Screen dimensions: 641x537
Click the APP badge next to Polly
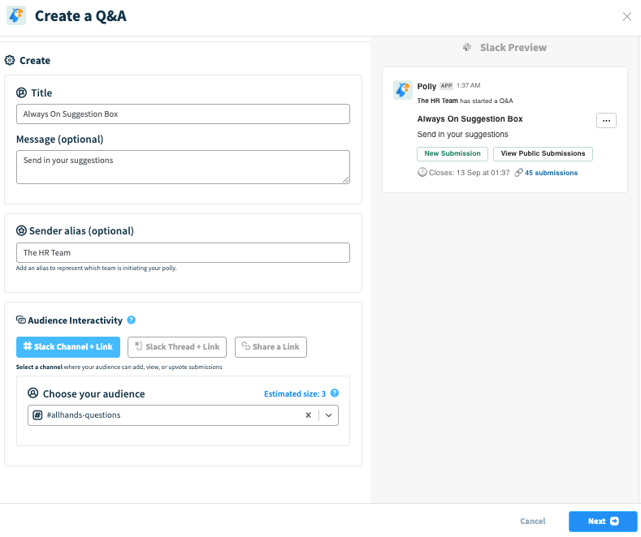446,86
